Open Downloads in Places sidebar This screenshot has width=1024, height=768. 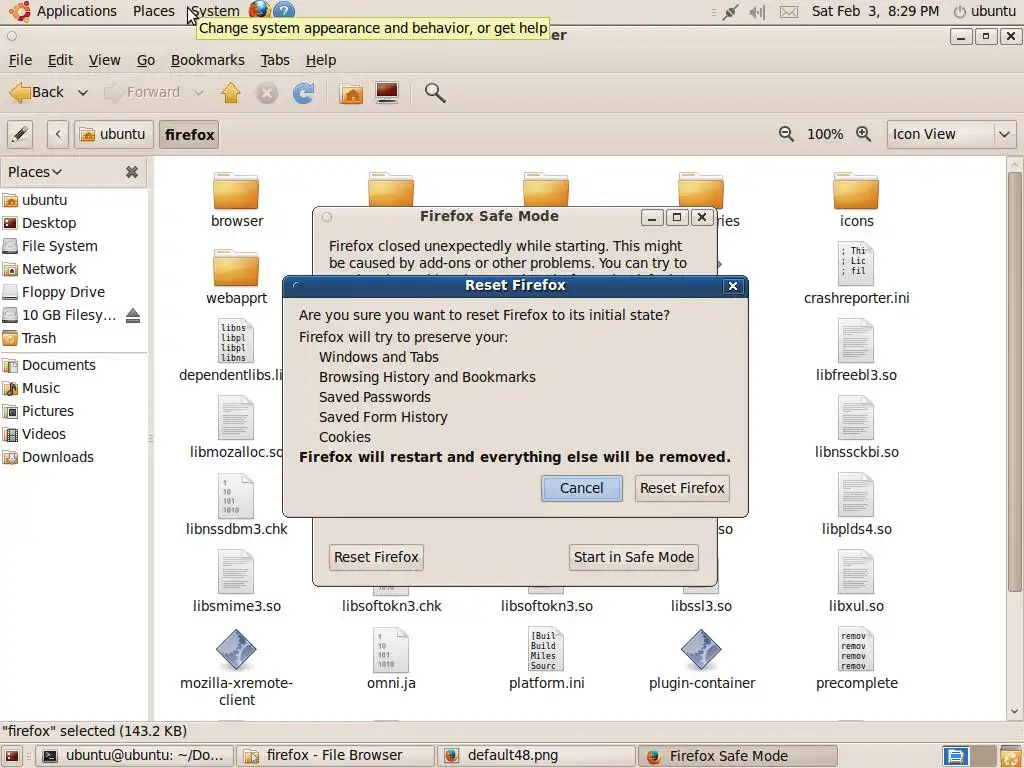(x=57, y=457)
